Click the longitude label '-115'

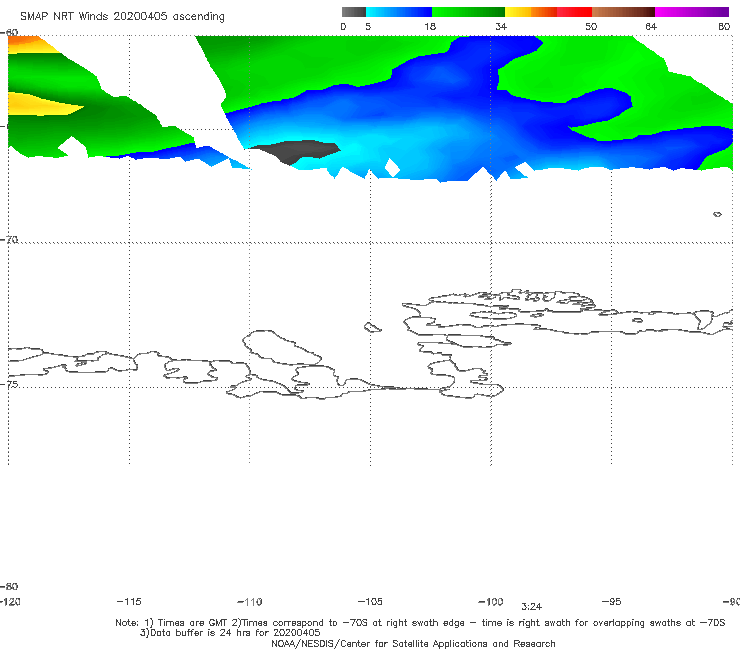(129, 601)
